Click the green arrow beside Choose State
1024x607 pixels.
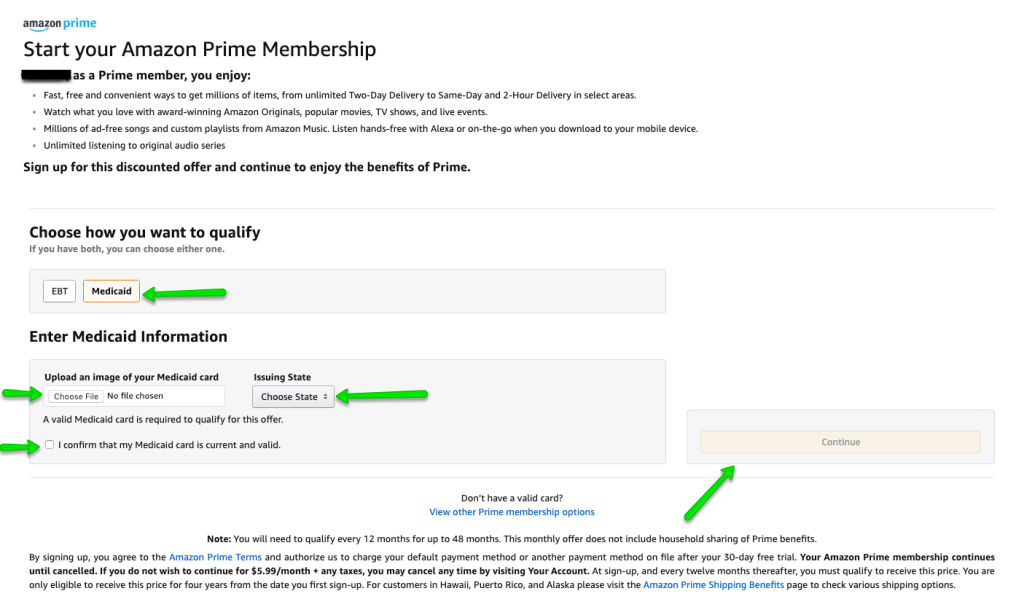[x=382, y=395]
